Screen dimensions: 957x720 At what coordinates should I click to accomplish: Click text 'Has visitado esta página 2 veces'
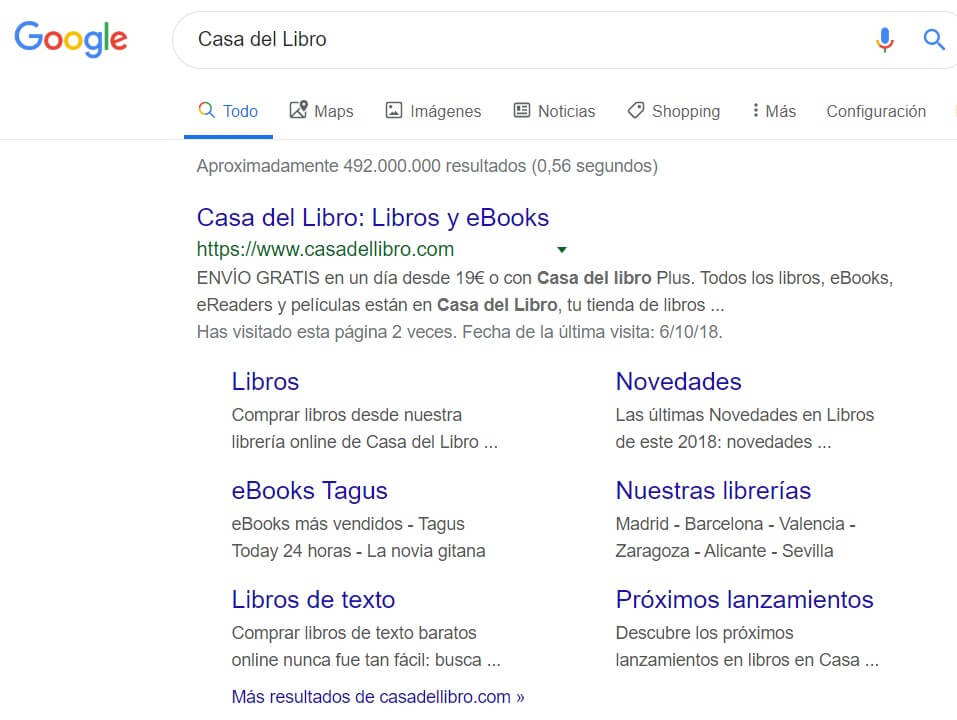click(327, 332)
